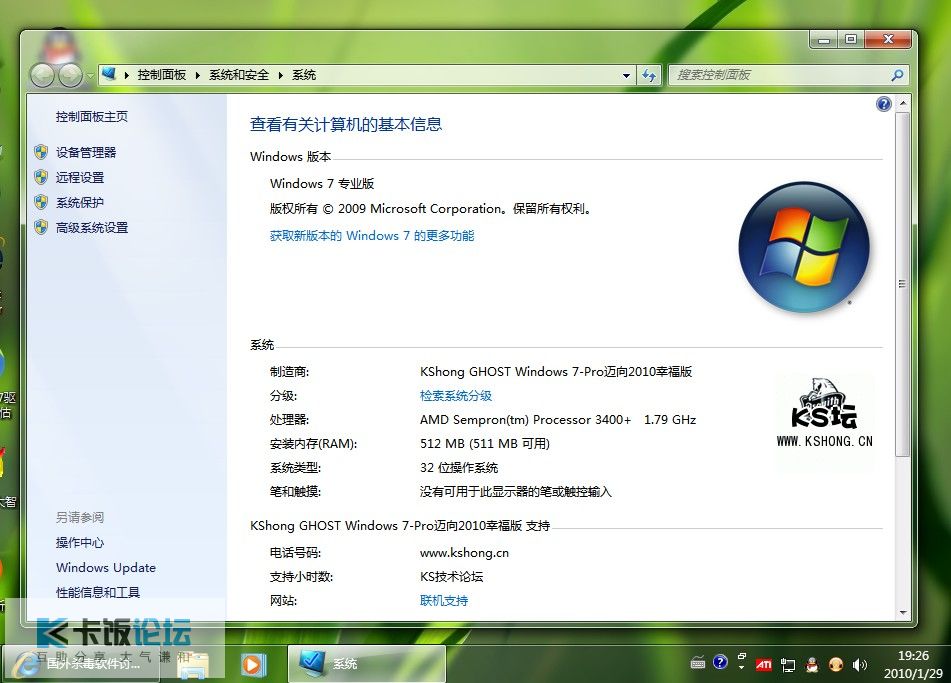
Task: Click the search magnifier icon
Action: click(897, 75)
